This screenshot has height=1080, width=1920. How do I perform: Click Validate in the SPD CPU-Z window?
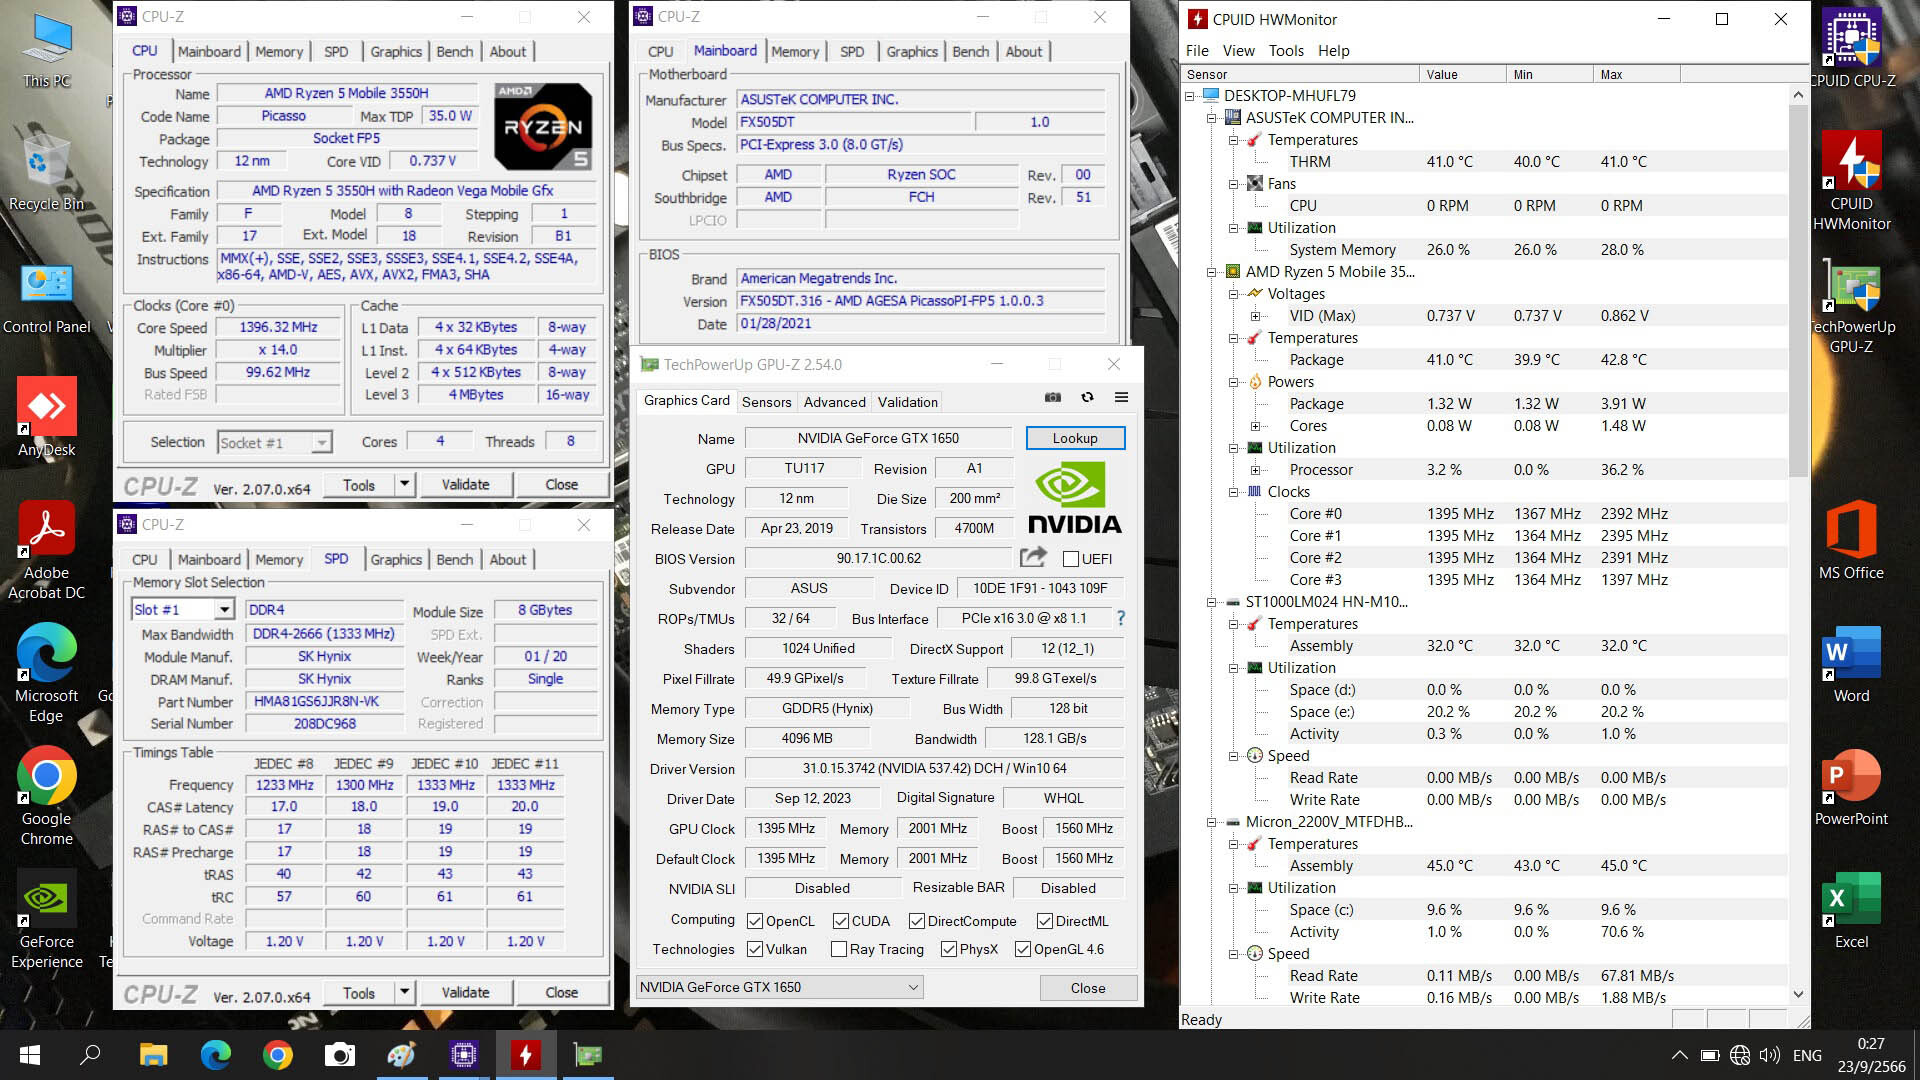466,993
